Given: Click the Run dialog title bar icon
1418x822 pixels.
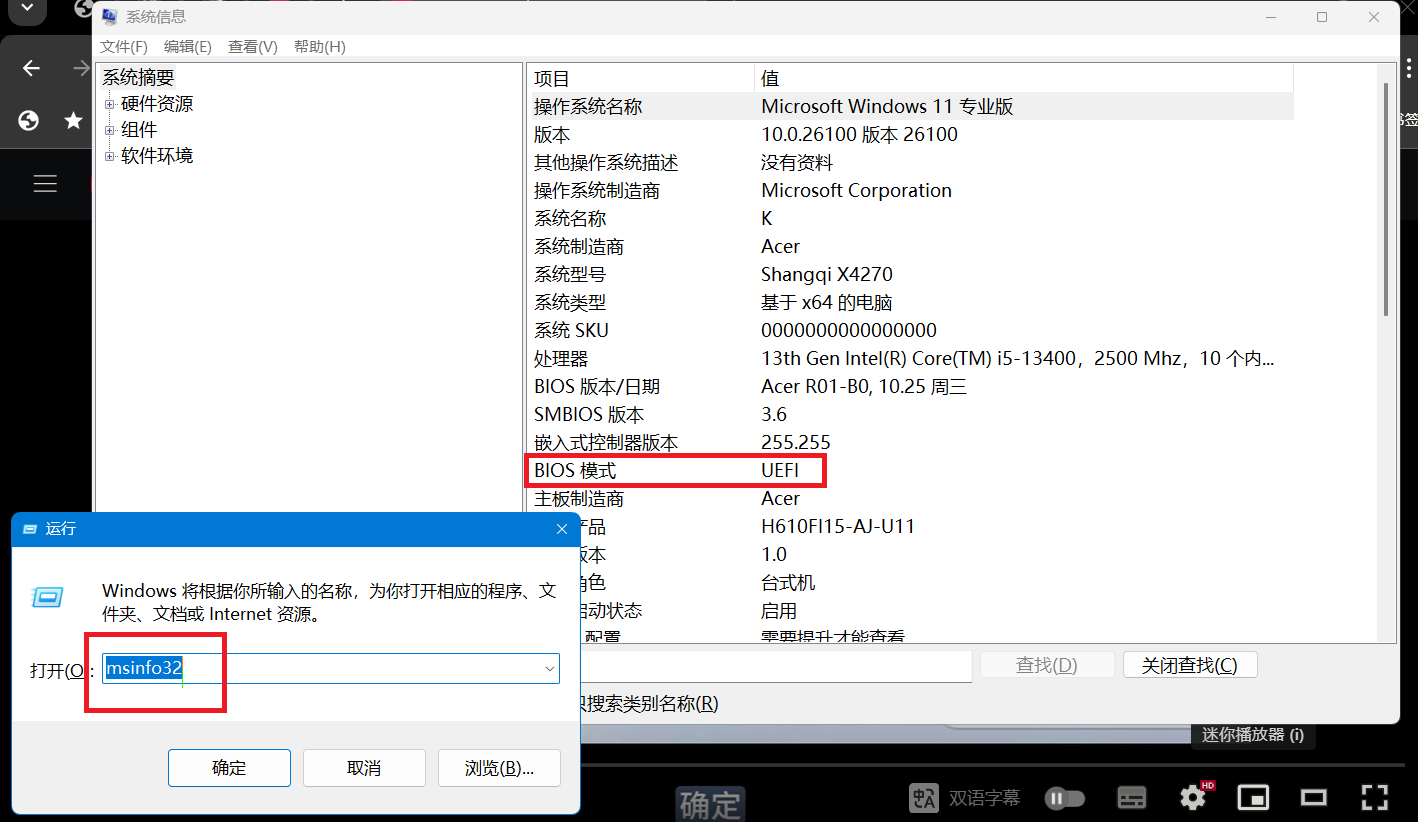Looking at the screenshot, I should pos(30,529).
